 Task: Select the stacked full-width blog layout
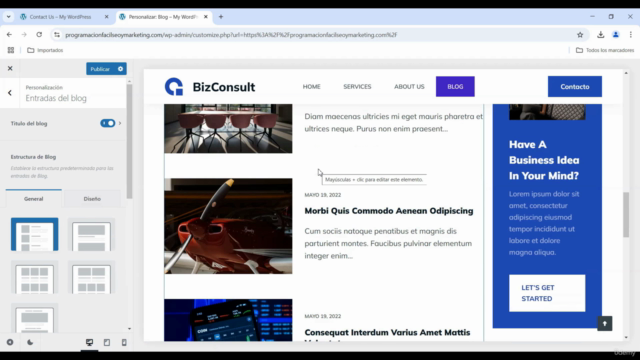point(91,235)
